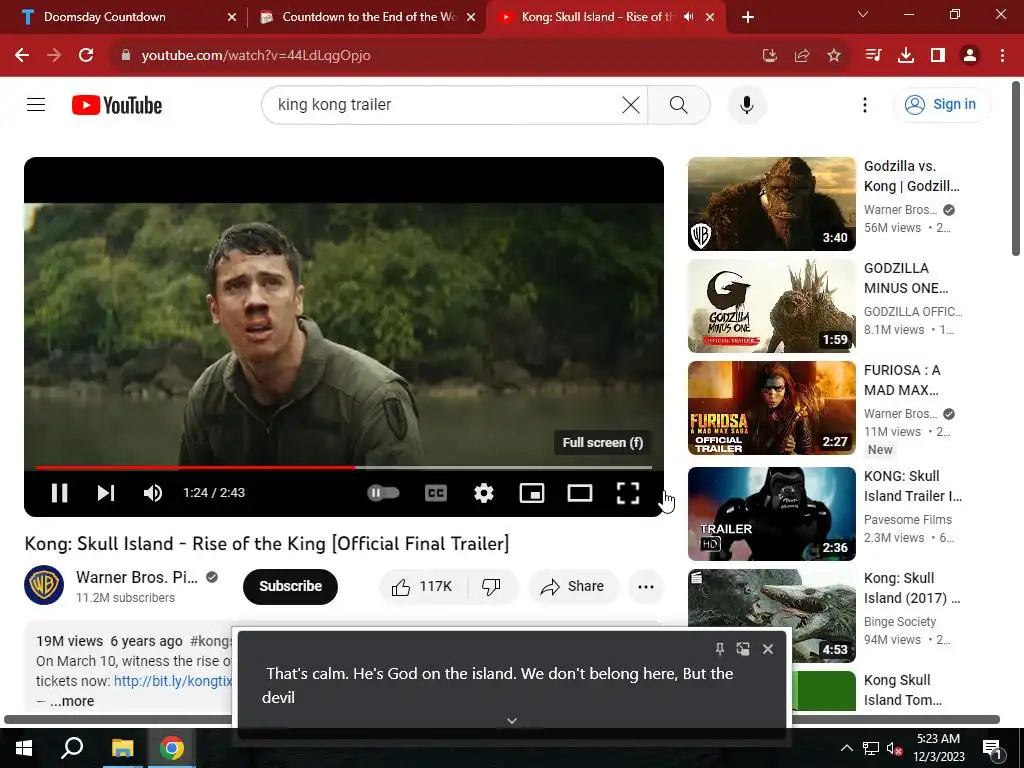Toggle Chrome side panel
Image resolution: width=1024 pixels, height=768 pixels.
(938, 56)
